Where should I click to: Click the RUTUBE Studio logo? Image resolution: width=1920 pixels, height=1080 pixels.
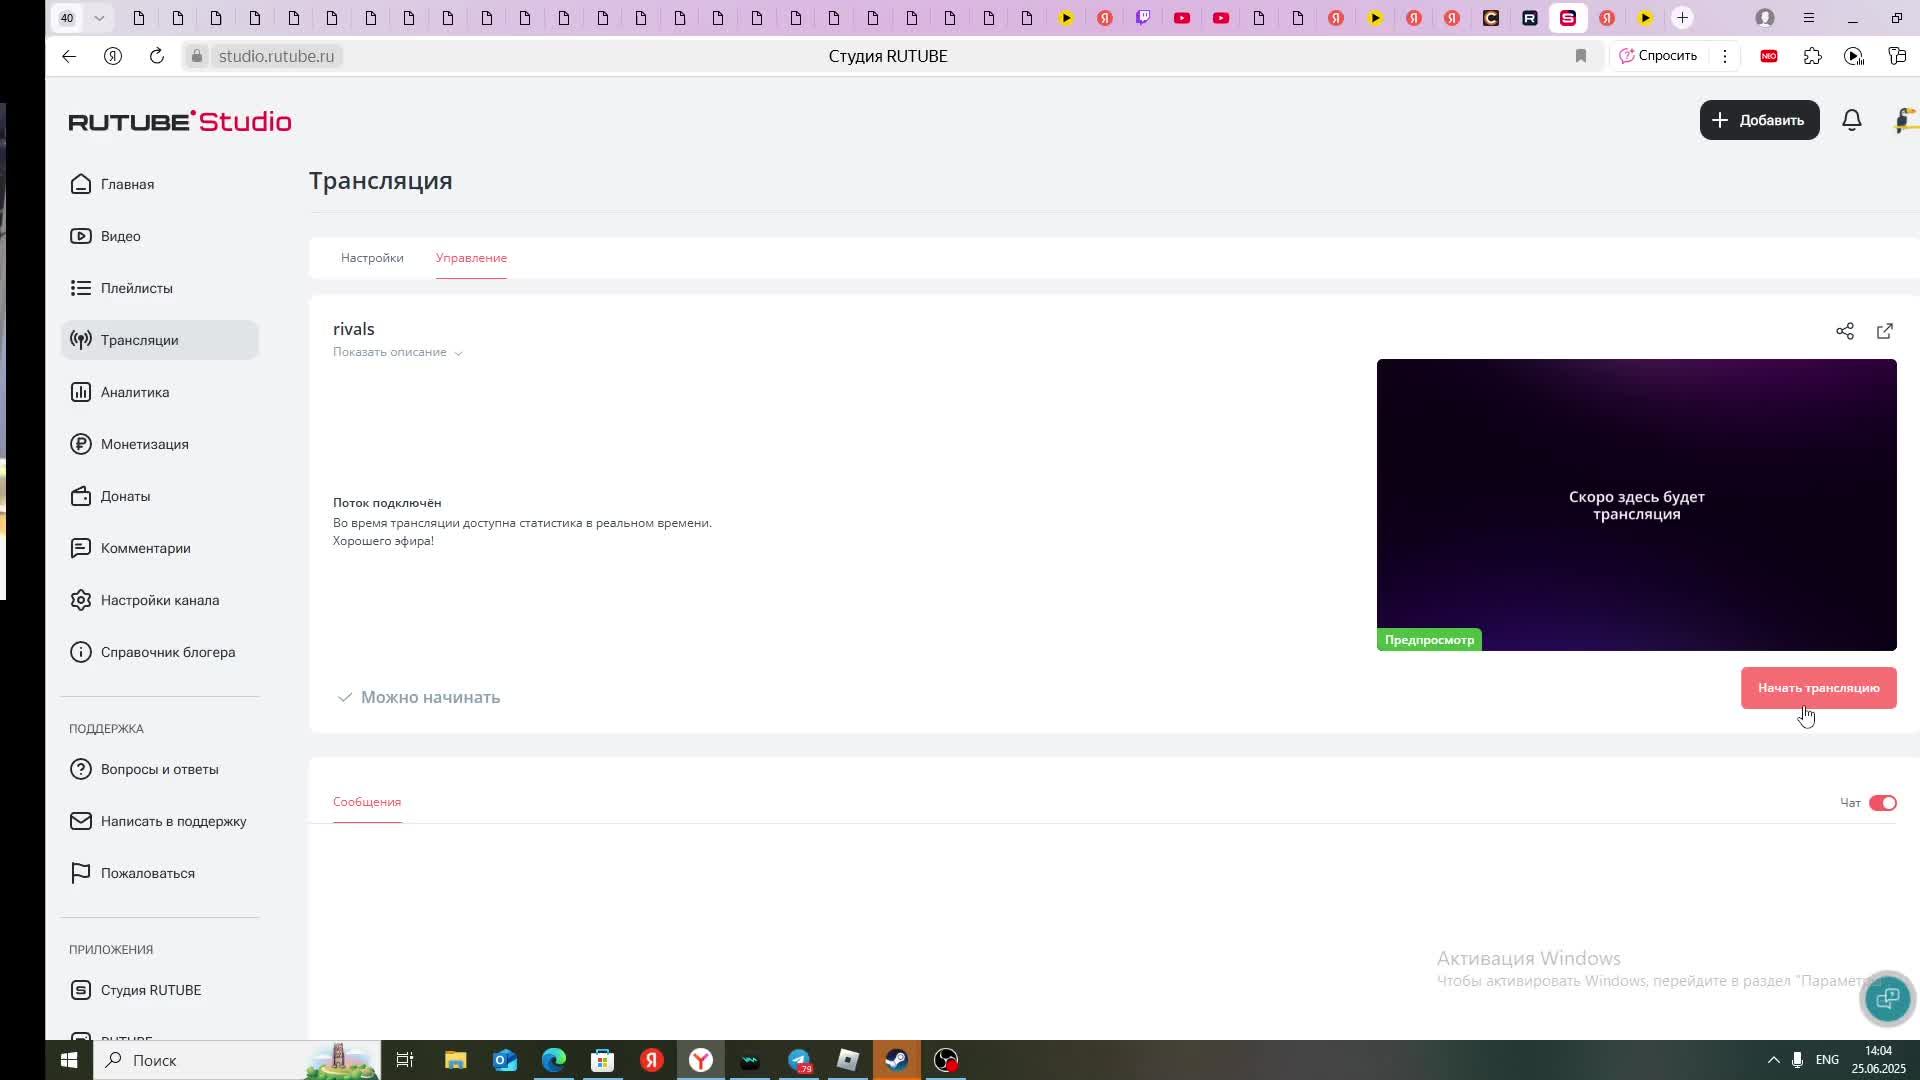point(180,121)
